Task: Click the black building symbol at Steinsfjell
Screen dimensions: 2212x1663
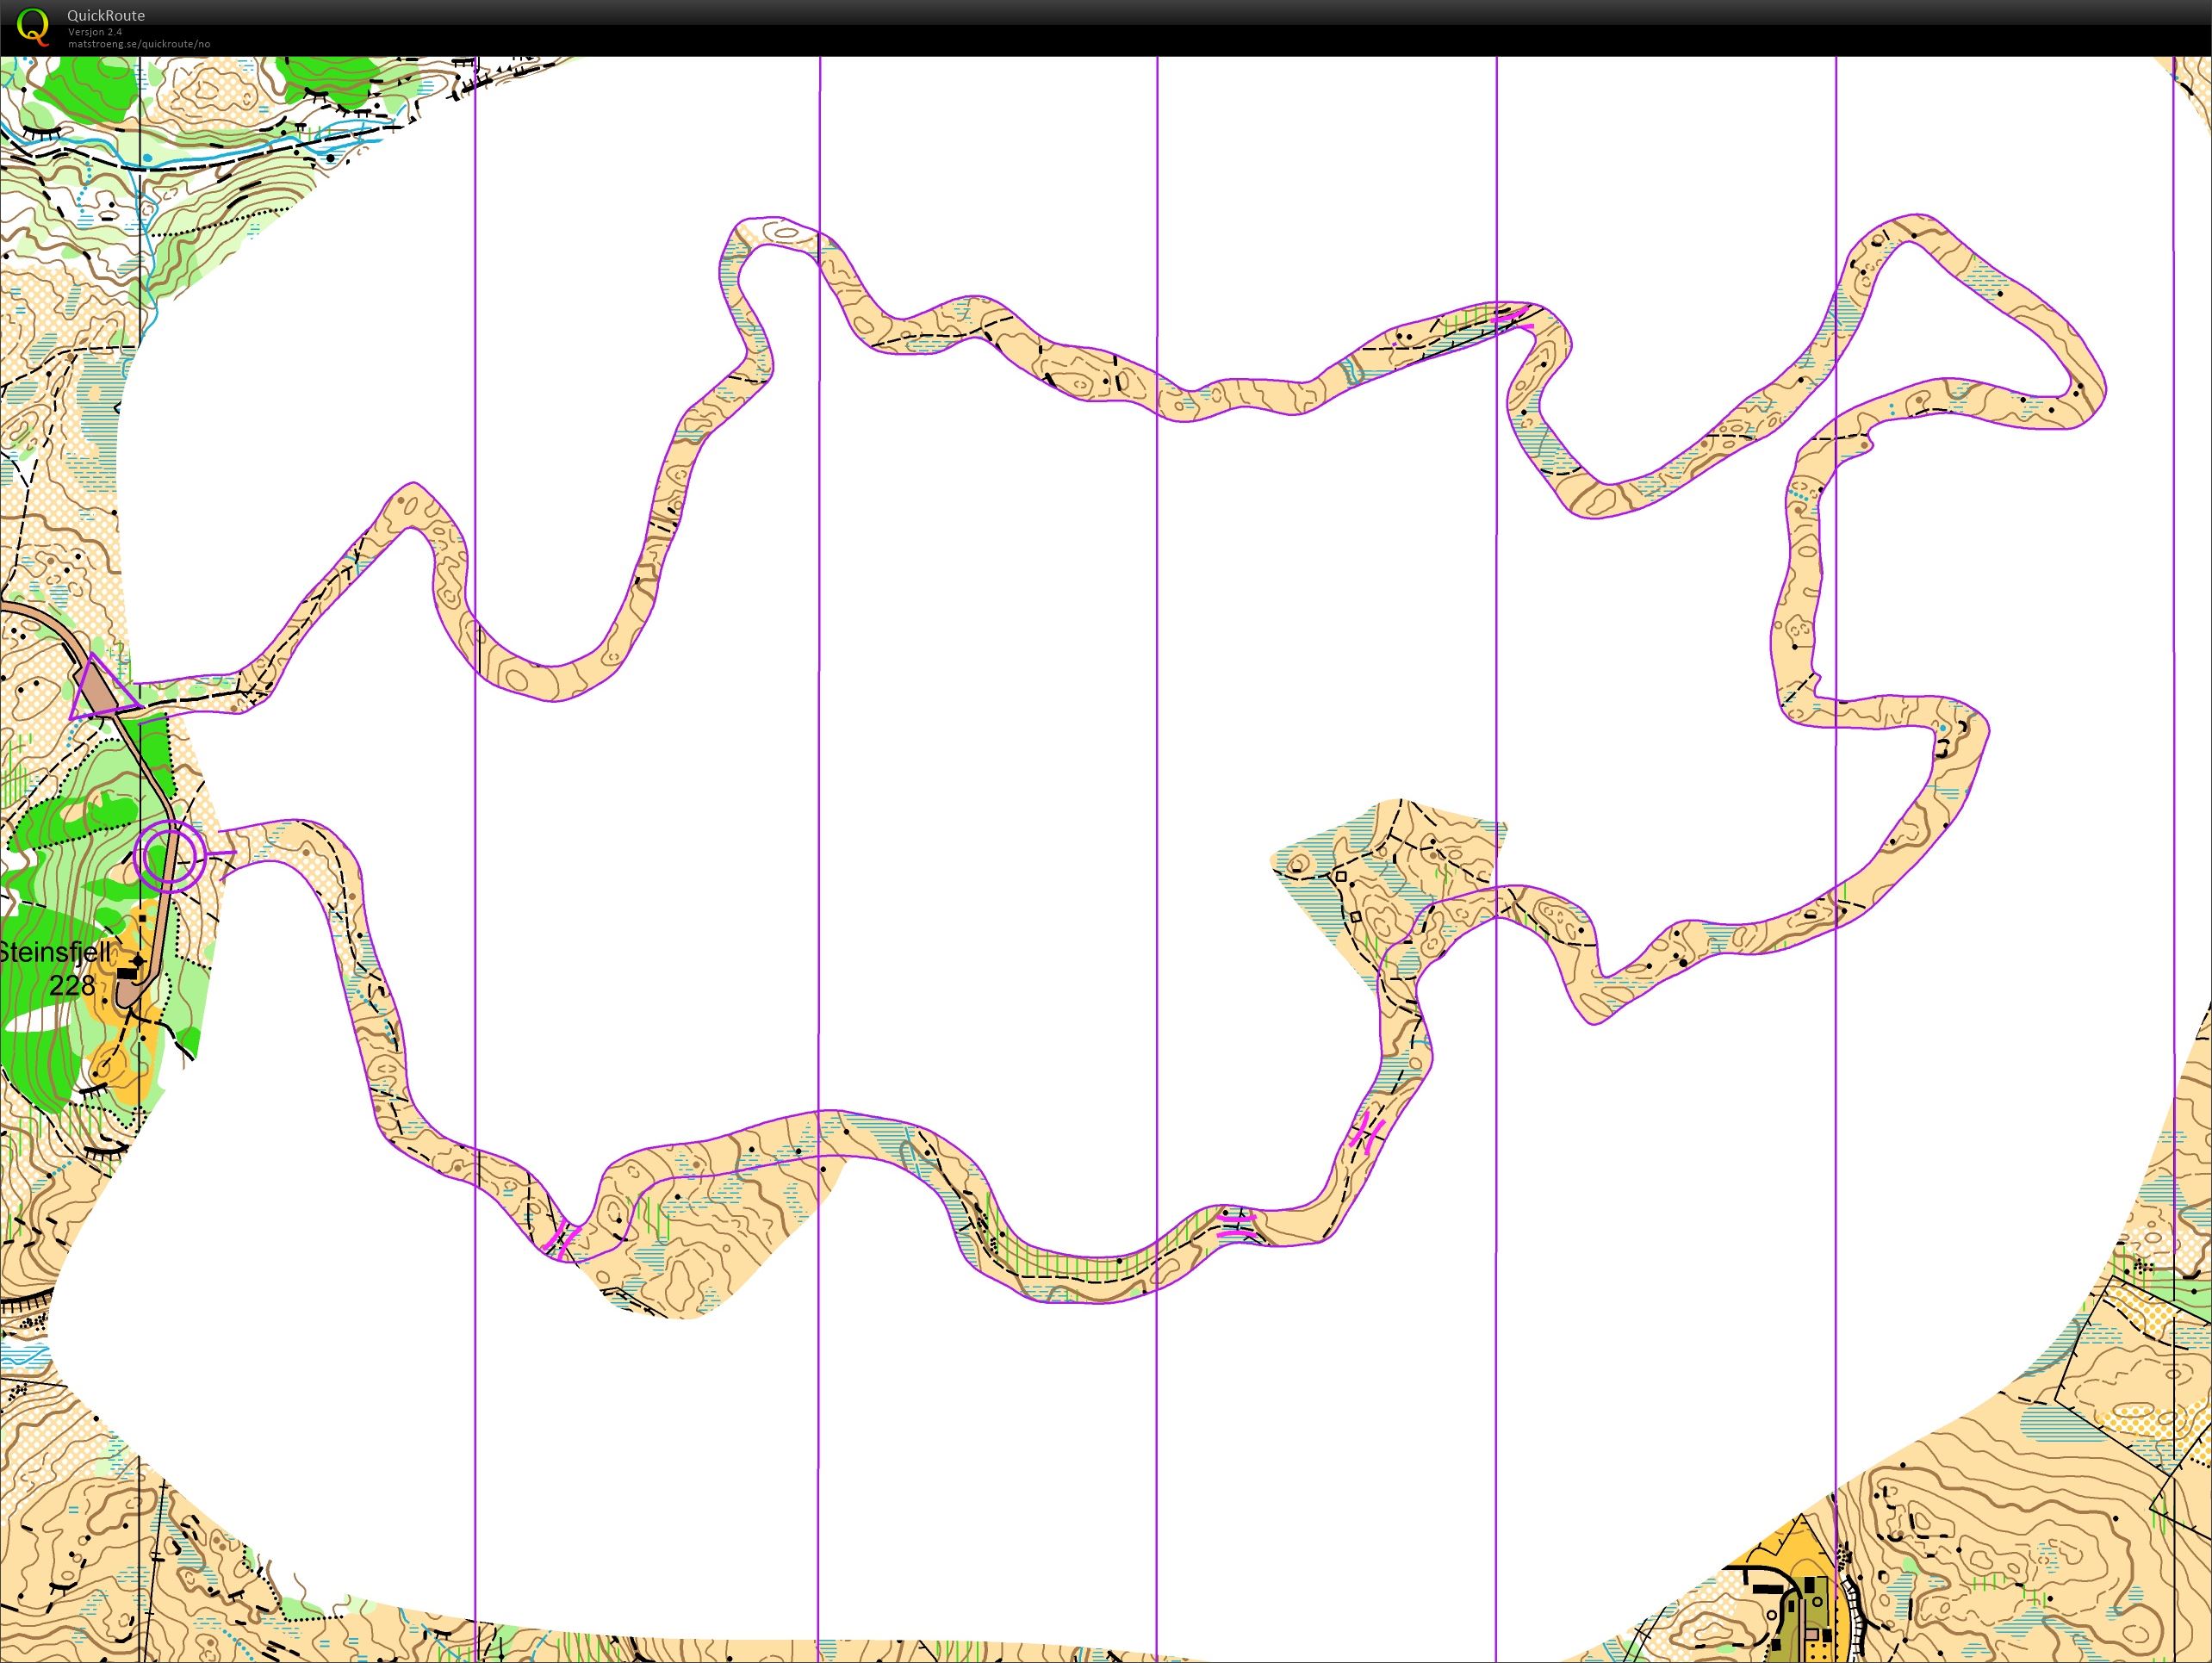Action: coord(128,972)
